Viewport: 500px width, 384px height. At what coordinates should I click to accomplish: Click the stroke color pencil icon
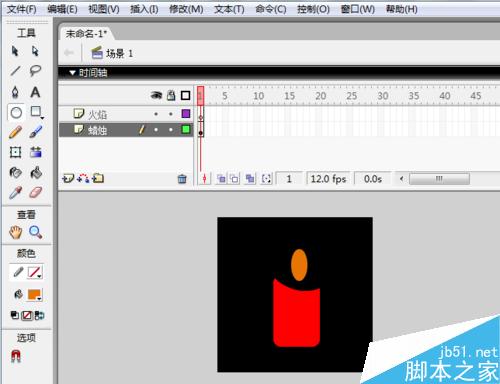[x=18, y=272]
